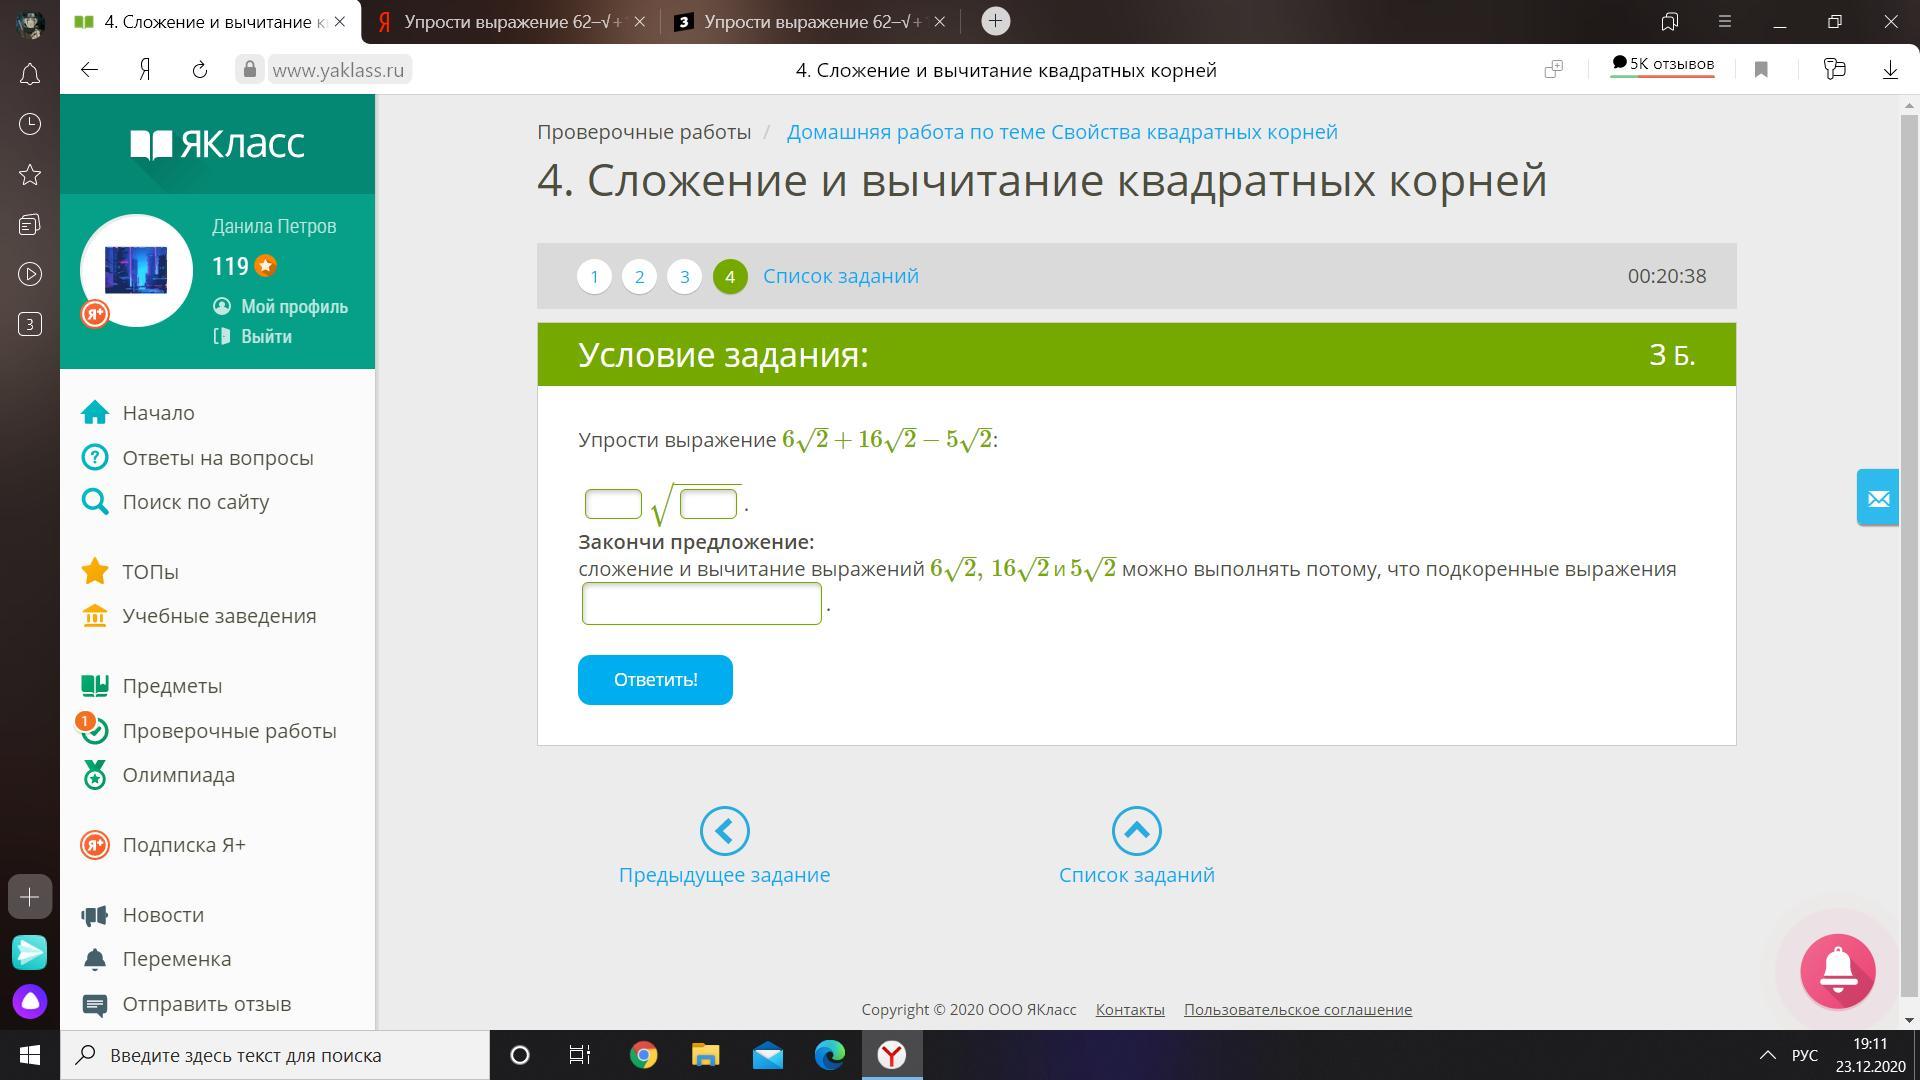Open the blue envelope message tab
The width and height of the screenshot is (1920, 1080).
[x=1877, y=497]
